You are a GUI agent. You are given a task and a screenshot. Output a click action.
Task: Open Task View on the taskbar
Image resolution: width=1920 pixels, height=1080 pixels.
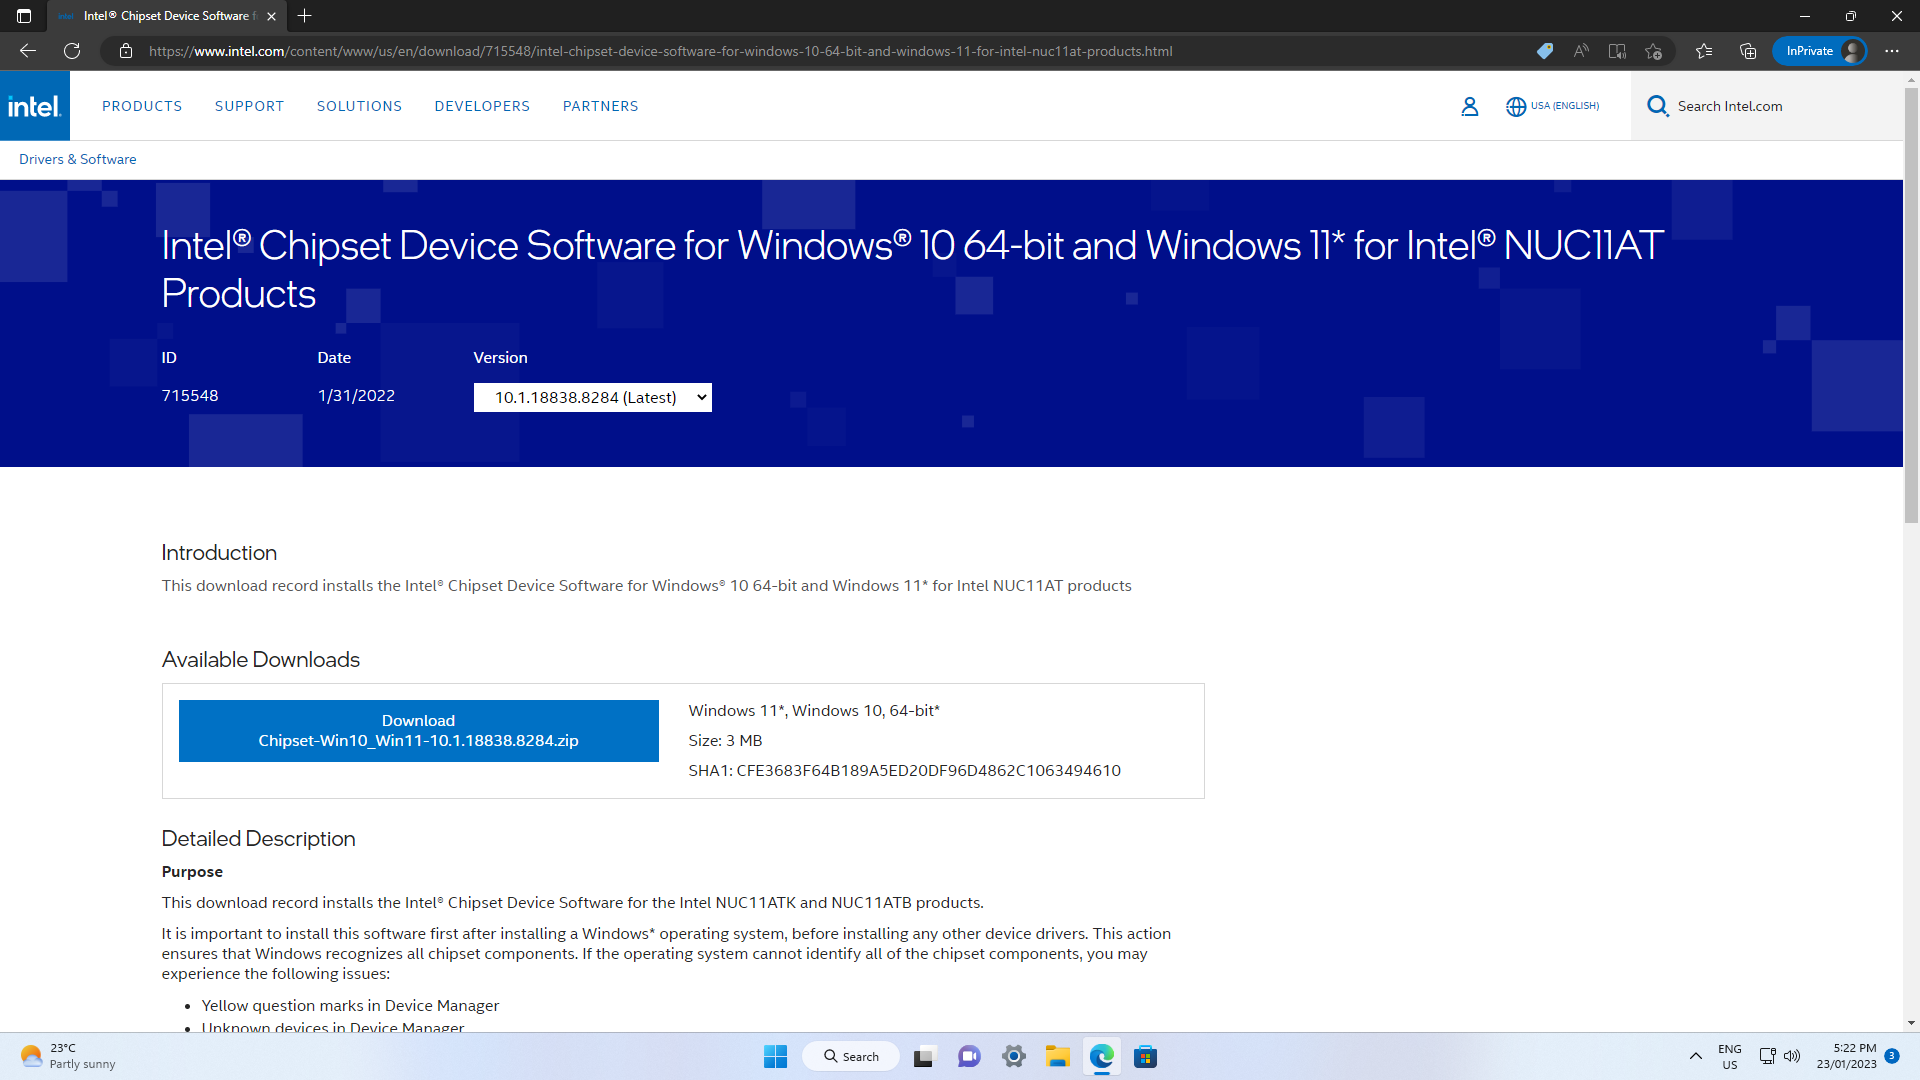point(923,1056)
